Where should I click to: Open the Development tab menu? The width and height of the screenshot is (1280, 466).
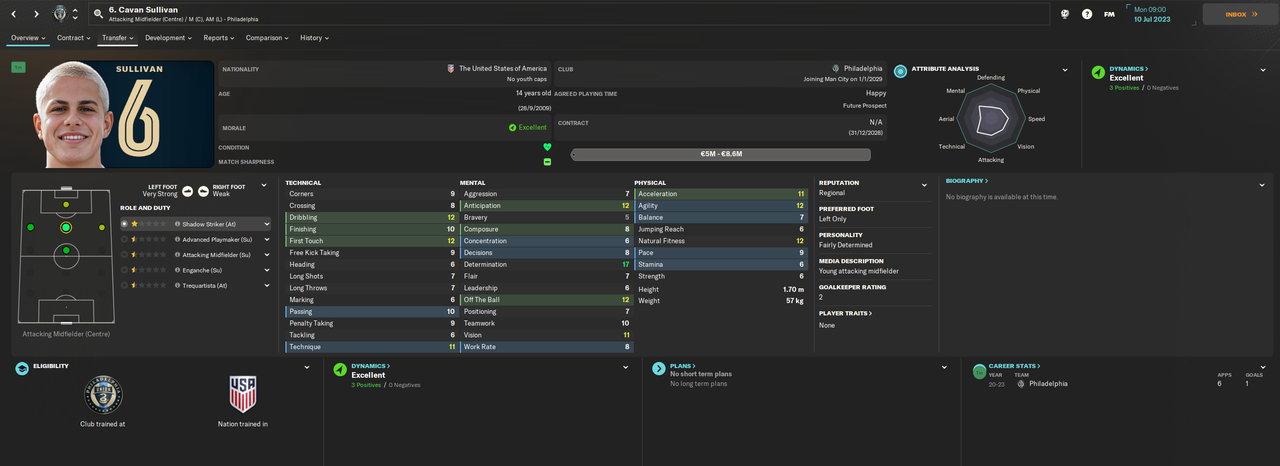(x=167, y=38)
